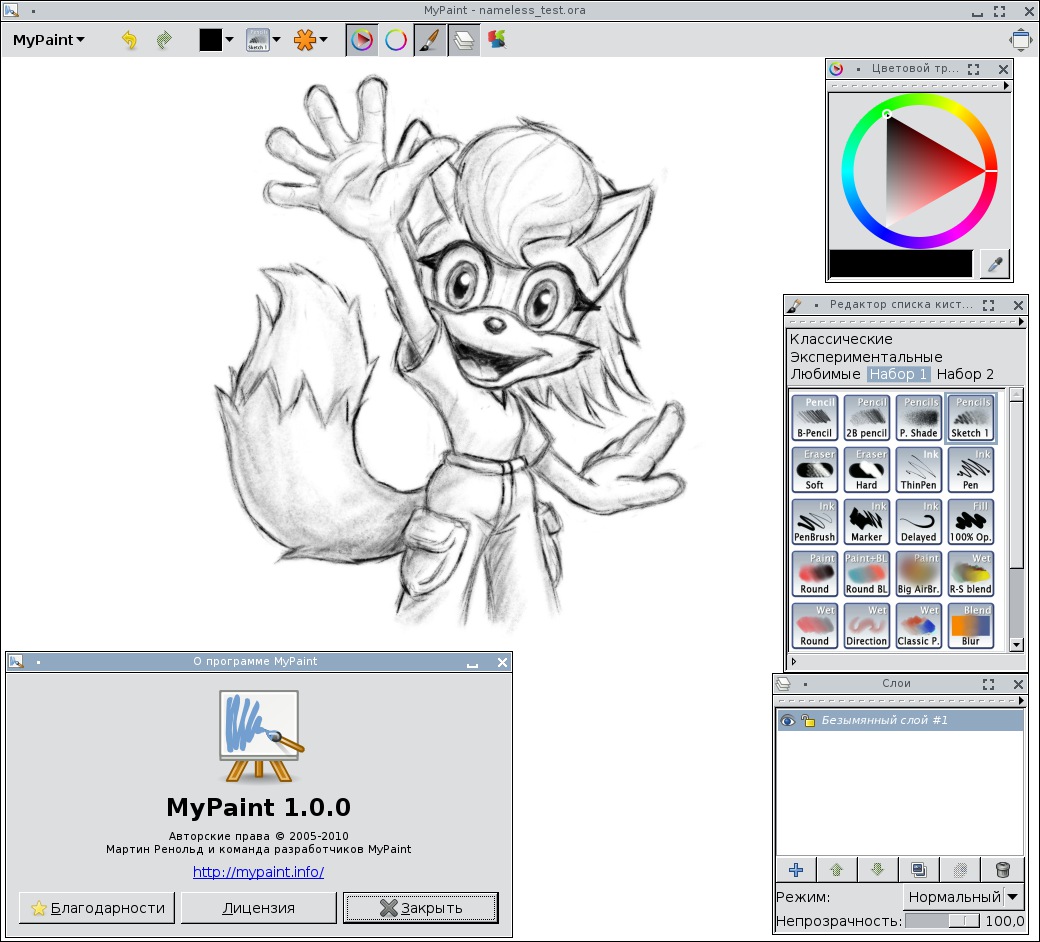Select the Безымянный слой #1 layer row
This screenshot has width=1040, height=942.
tap(900, 720)
